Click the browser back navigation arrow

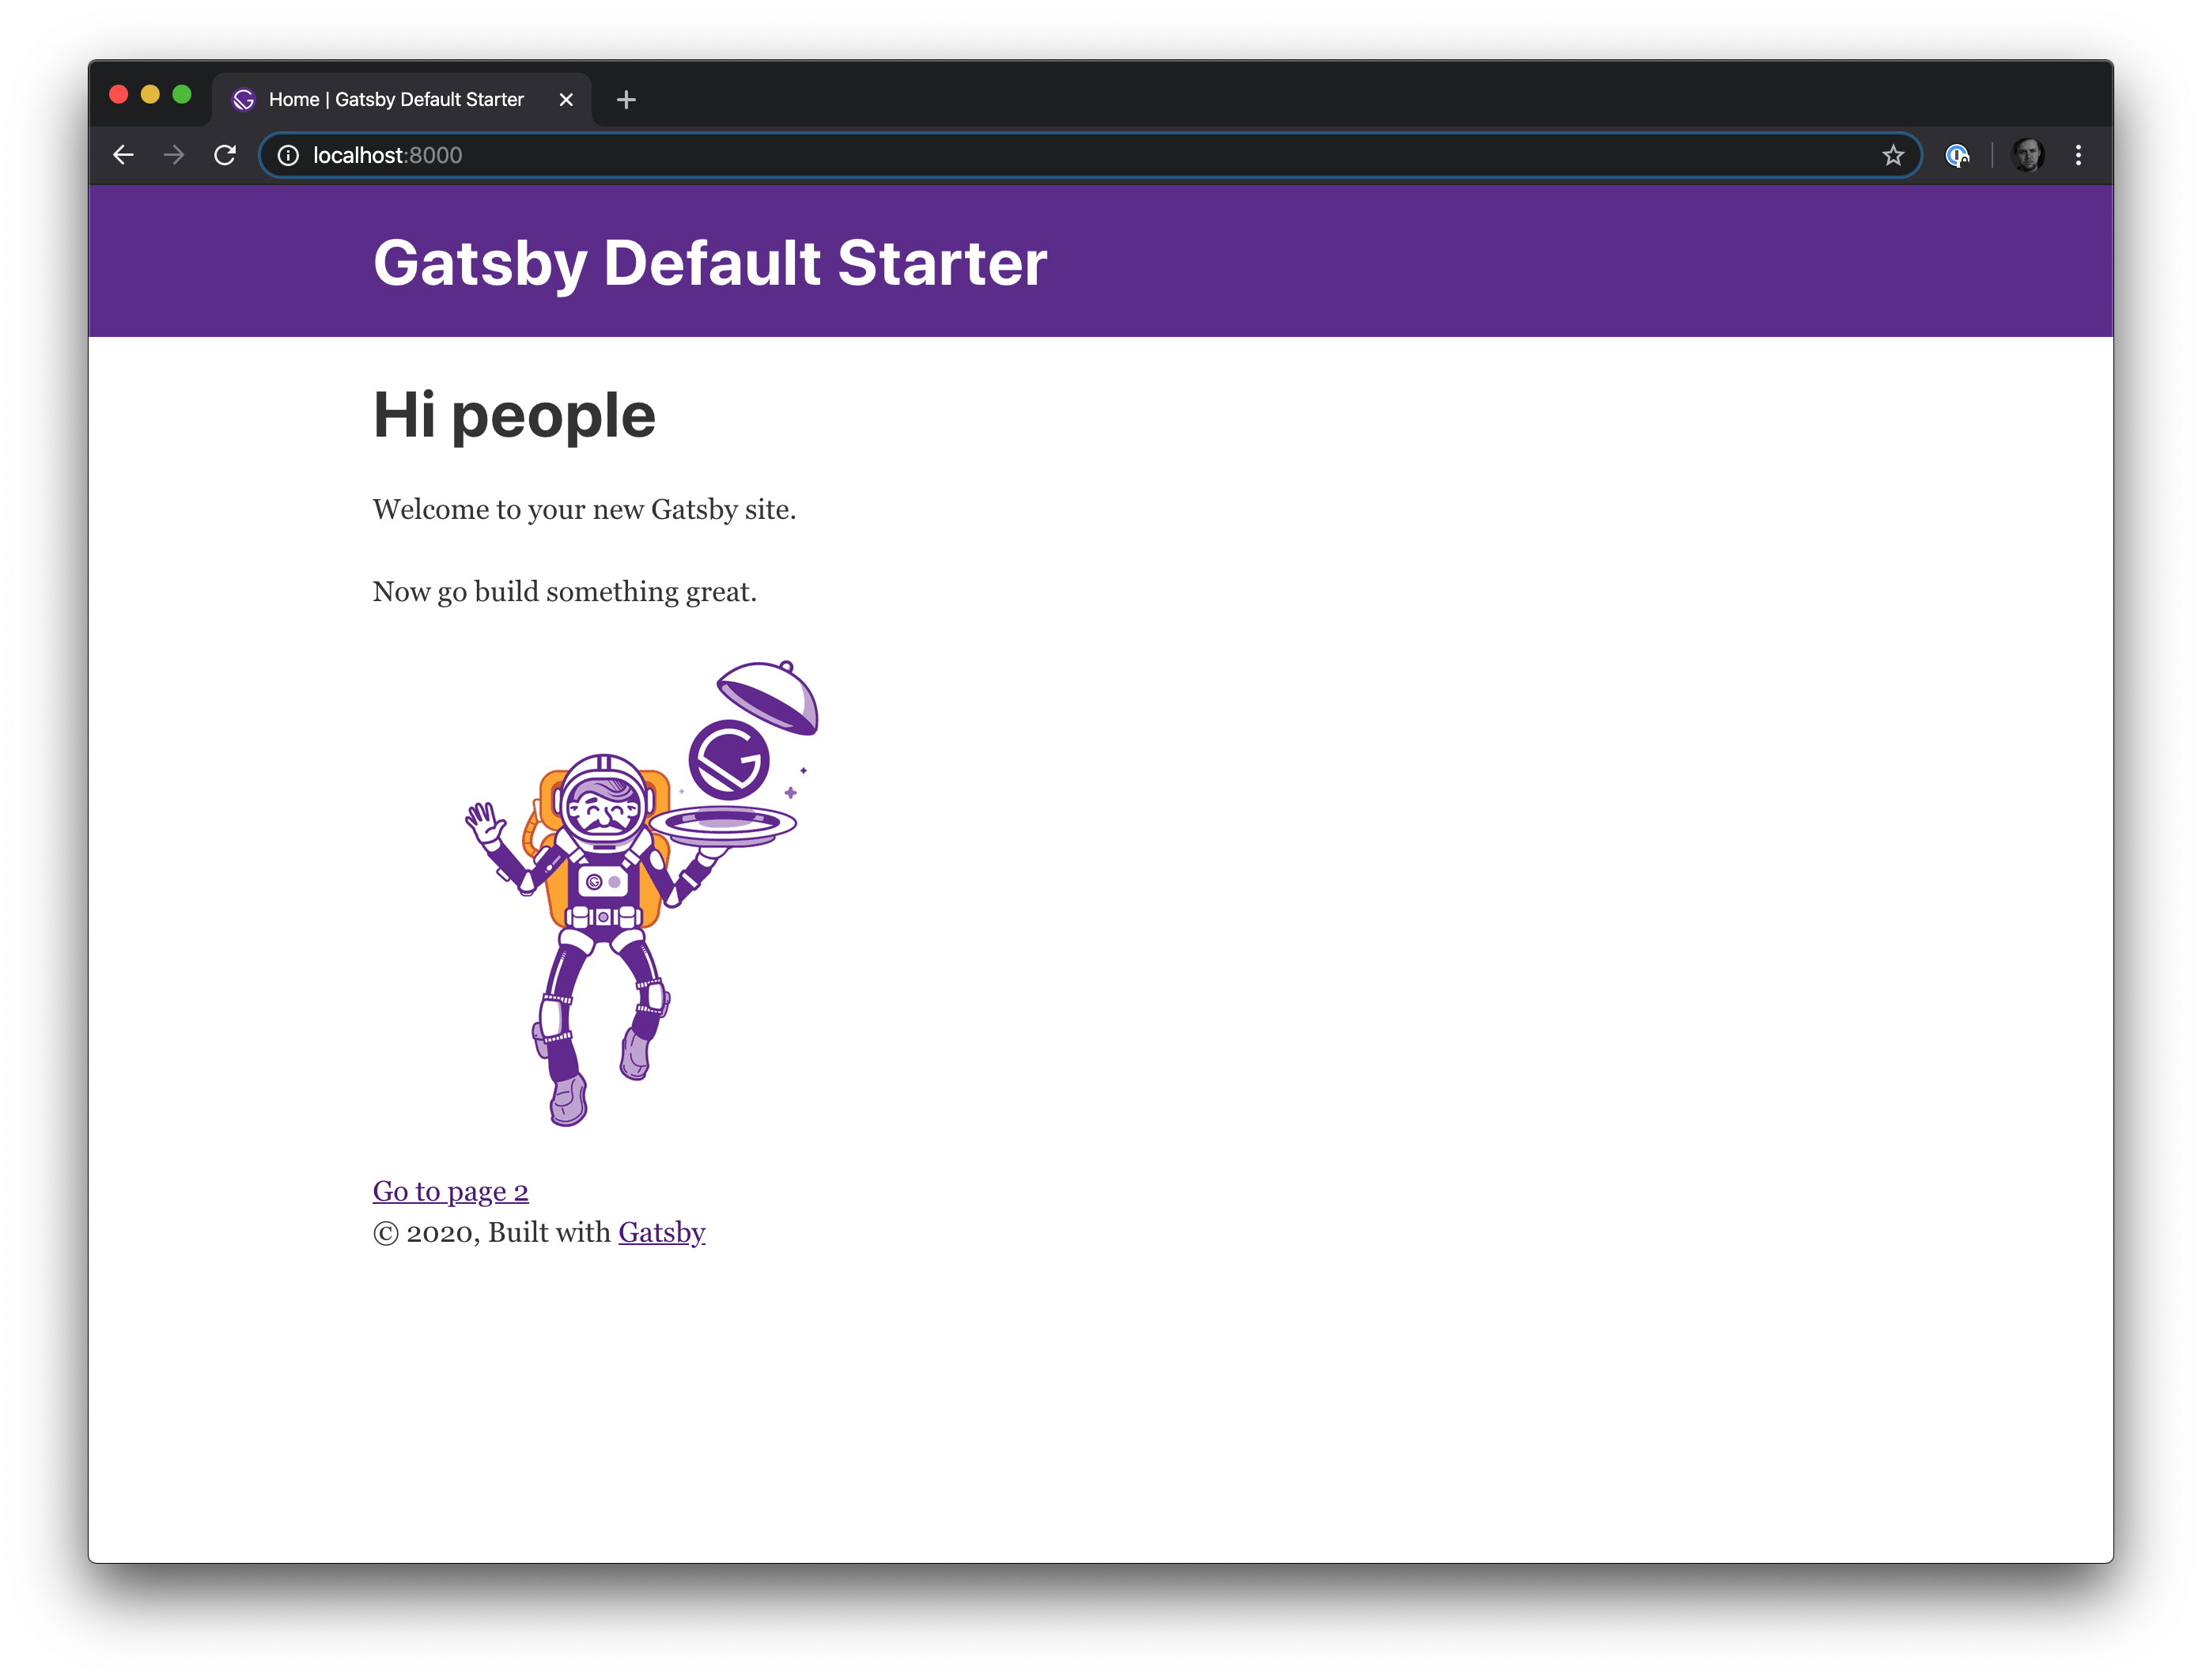[123, 155]
